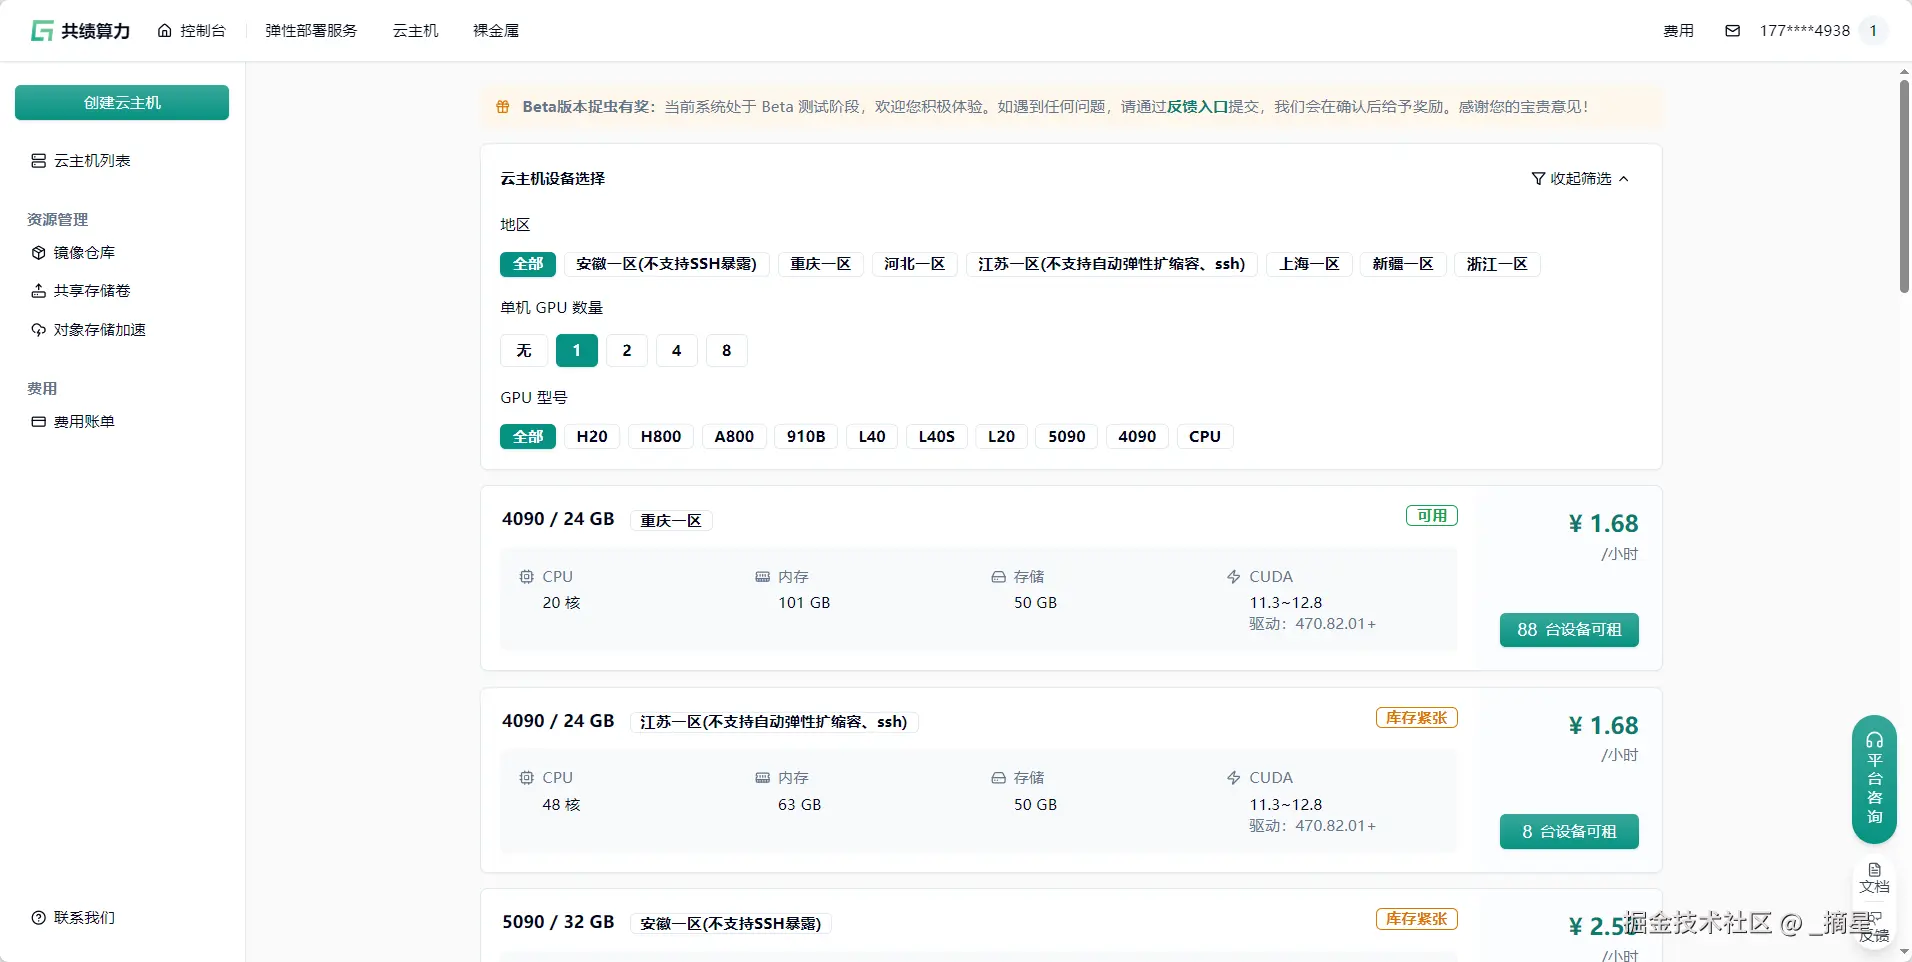The height and width of the screenshot is (962, 1912).
Task: Collapse filters with 收起筛选 chevron
Action: click(1624, 179)
